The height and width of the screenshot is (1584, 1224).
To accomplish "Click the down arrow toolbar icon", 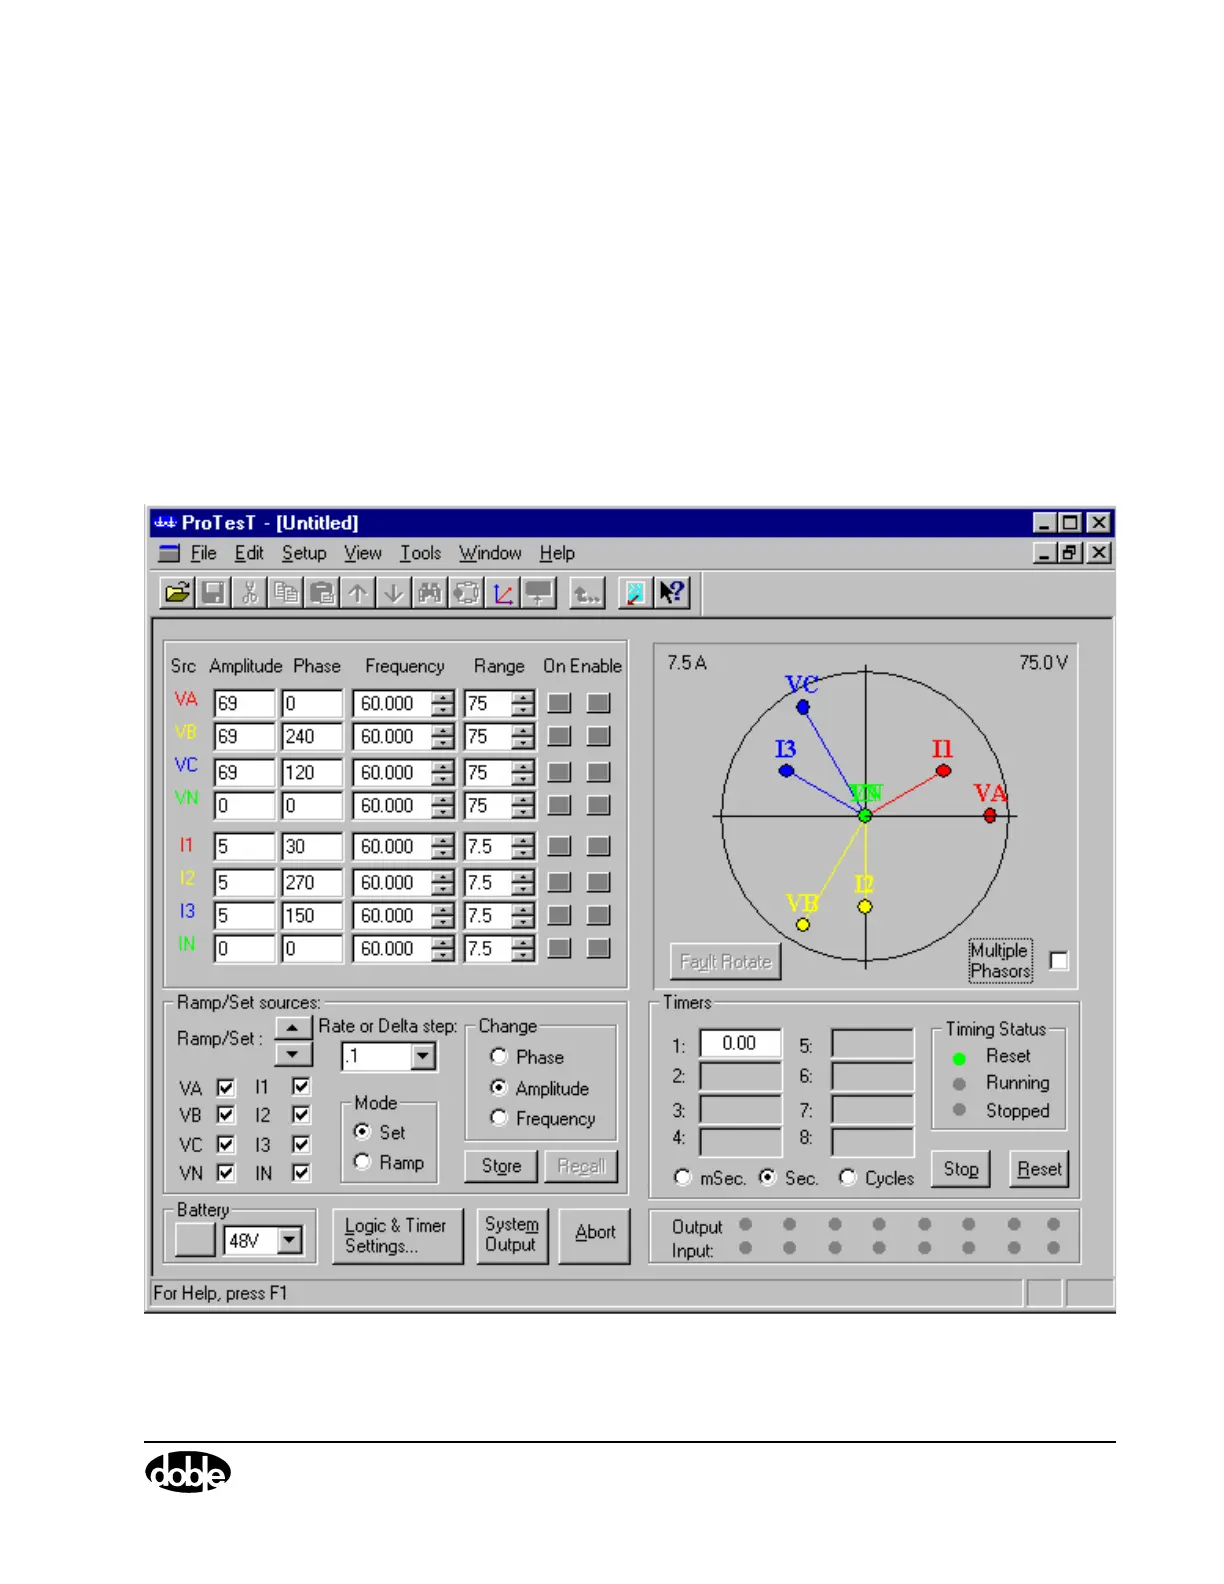I will (x=394, y=593).
